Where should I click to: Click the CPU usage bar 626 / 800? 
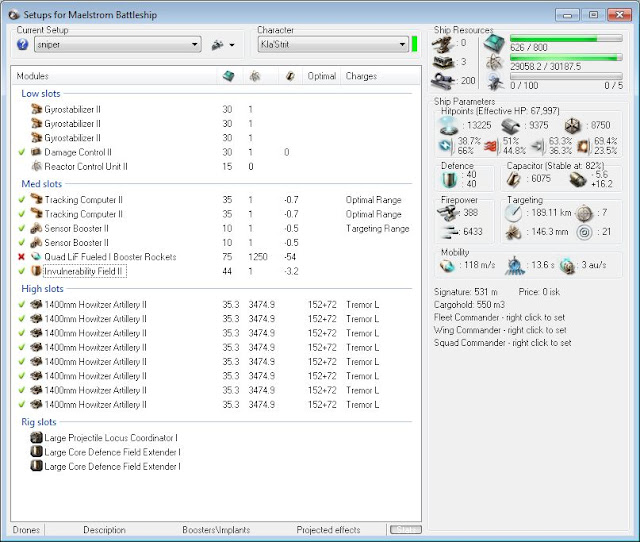[x=567, y=38]
